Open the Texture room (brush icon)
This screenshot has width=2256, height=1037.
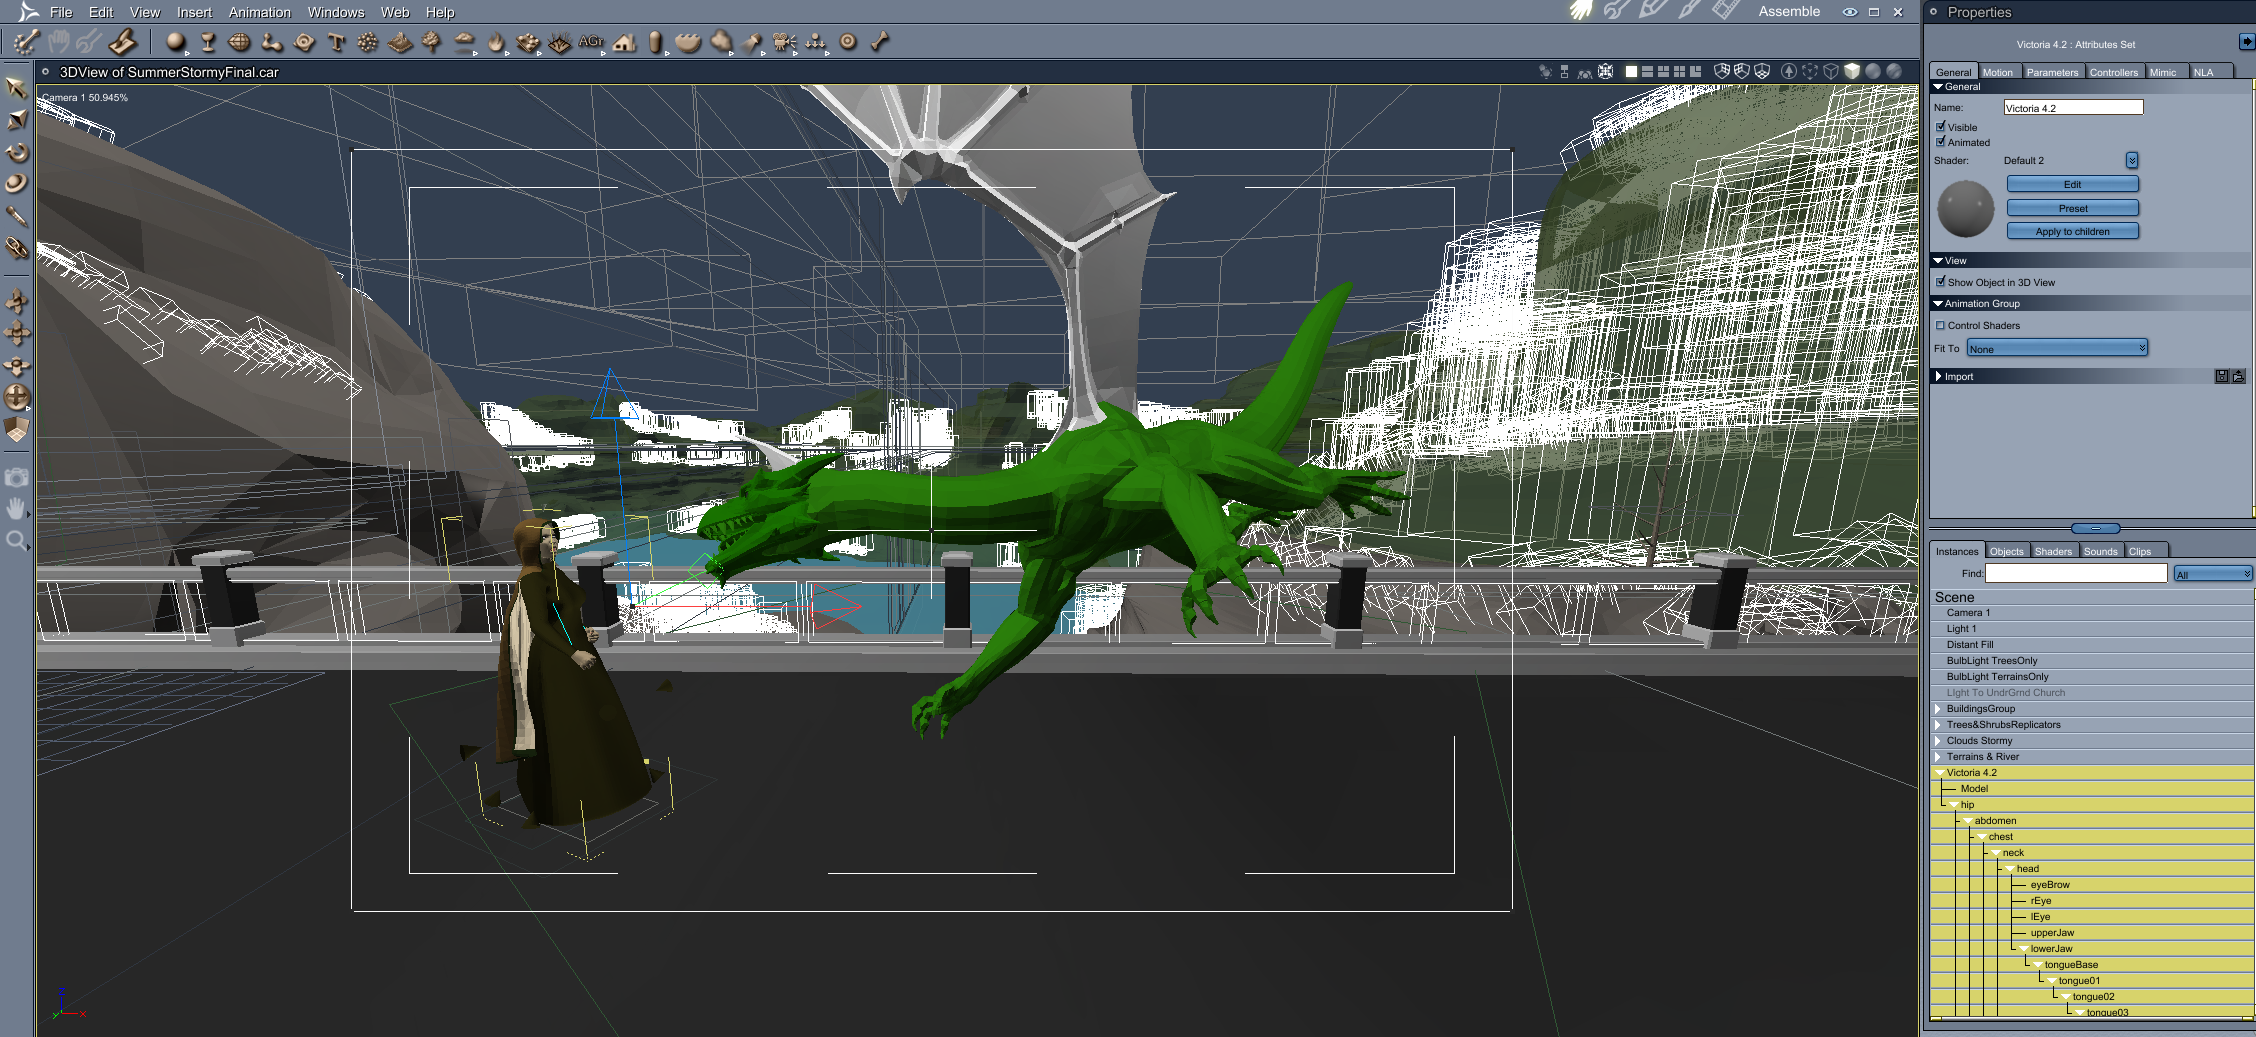(x=1689, y=11)
